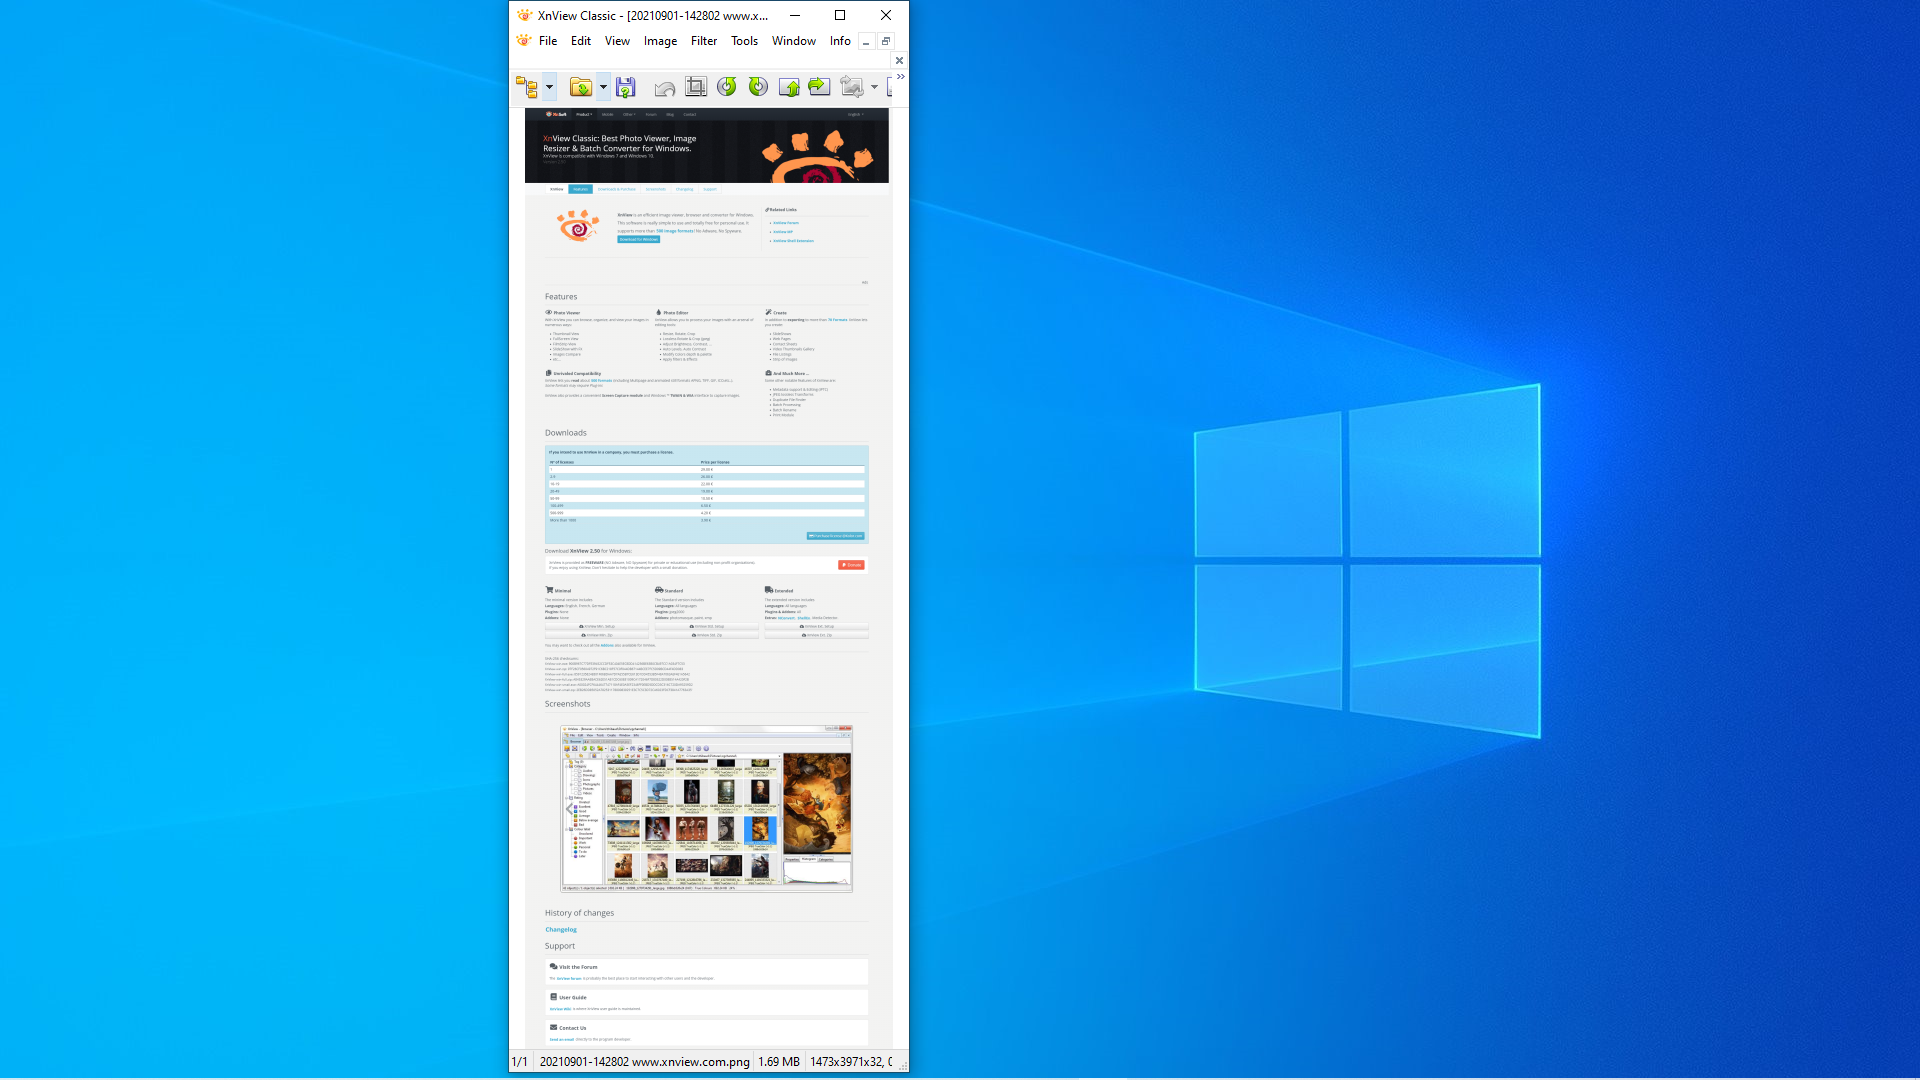Open the Tools menu
The height and width of the screenshot is (1080, 1920).
click(x=744, y=41)
